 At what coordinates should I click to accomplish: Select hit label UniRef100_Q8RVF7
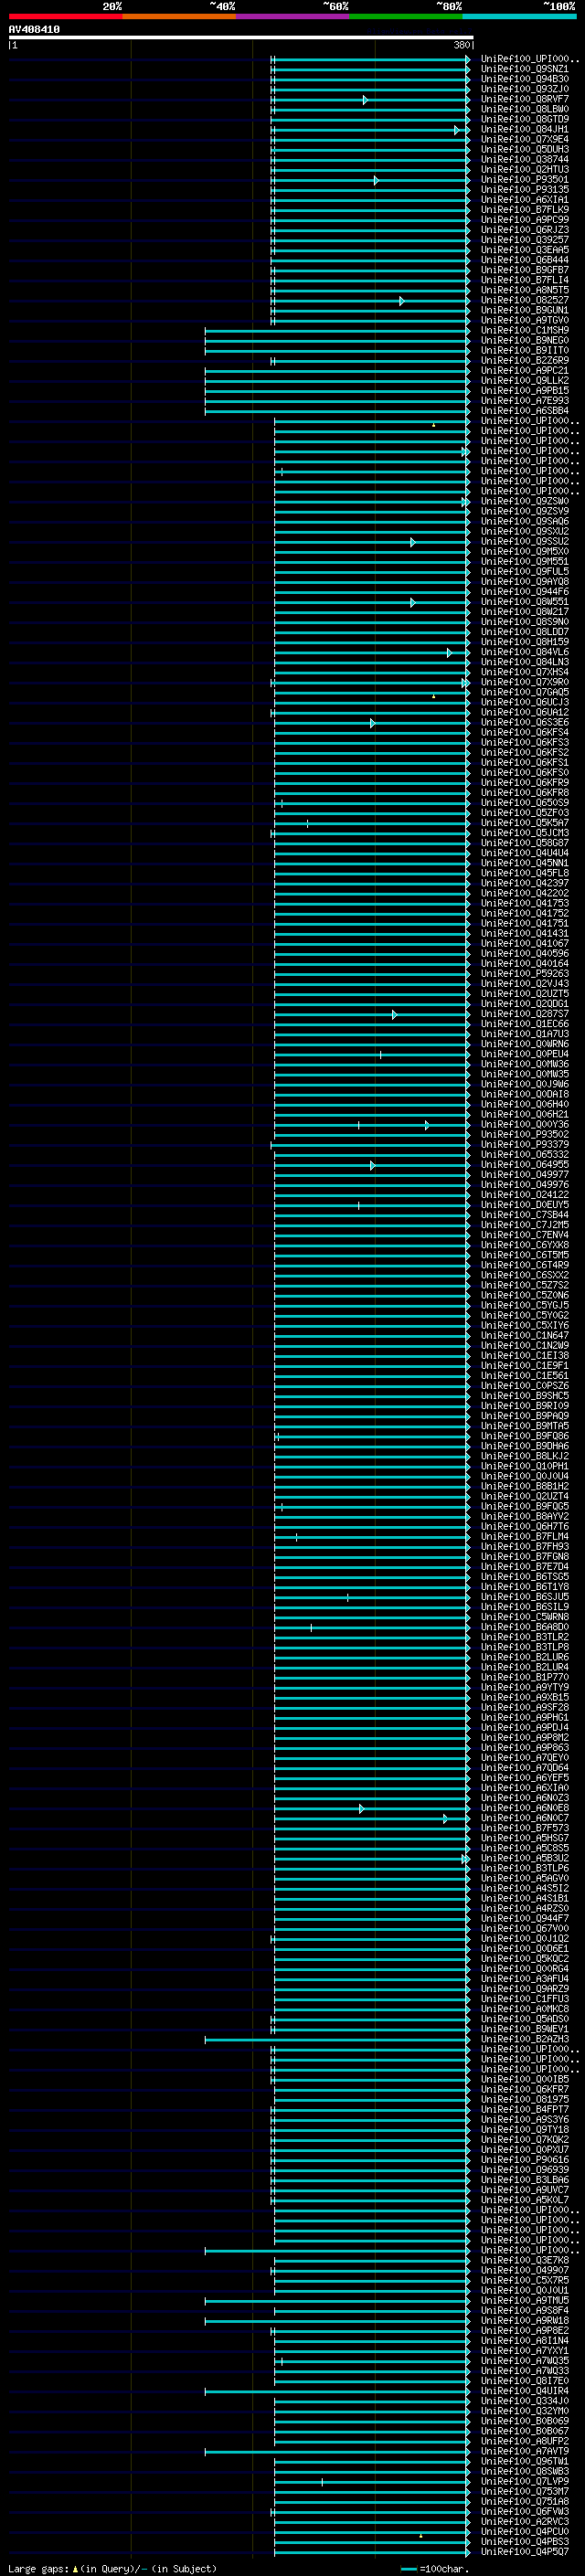point(525,100)
